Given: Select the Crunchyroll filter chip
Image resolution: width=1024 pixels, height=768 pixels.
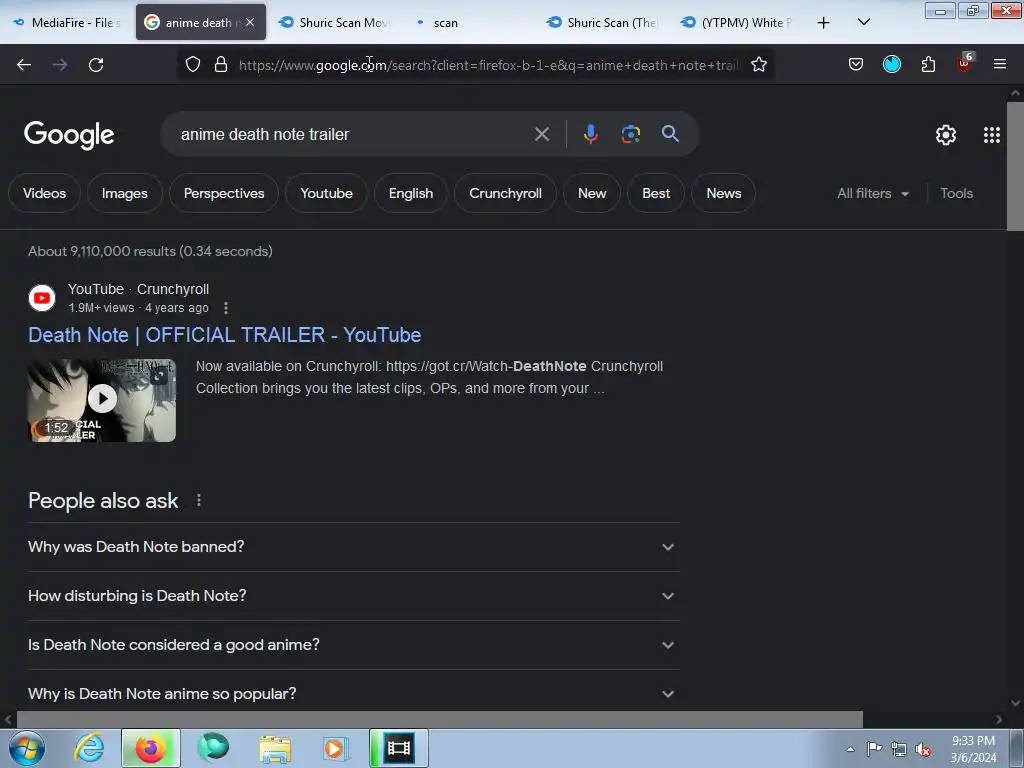Looking at the screenshot, I should (x=505, y=193).
